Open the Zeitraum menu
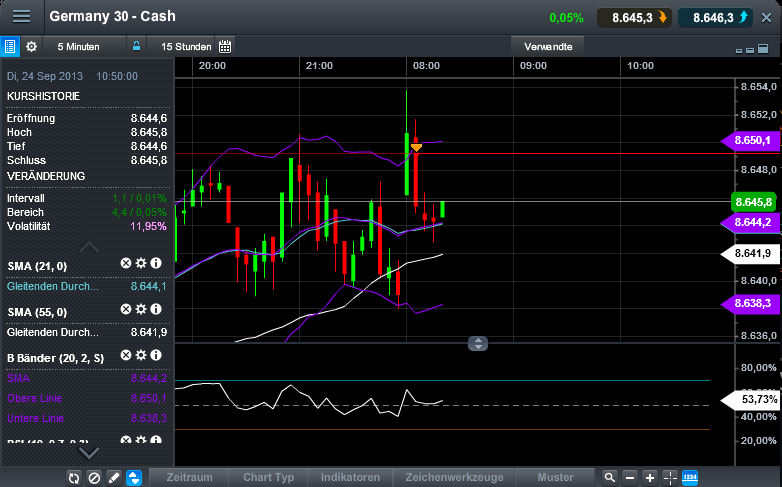 189,478
